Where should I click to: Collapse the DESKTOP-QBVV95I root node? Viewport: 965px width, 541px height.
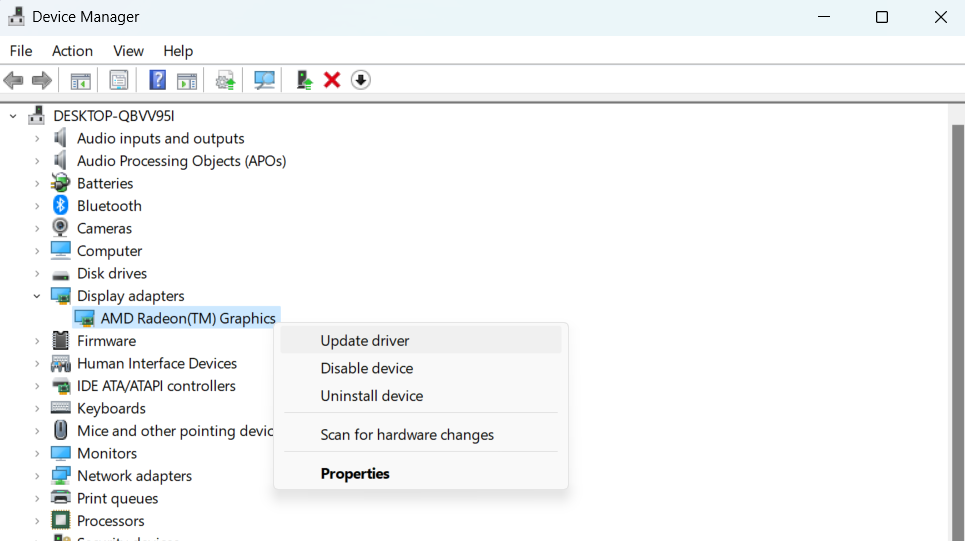13,116
